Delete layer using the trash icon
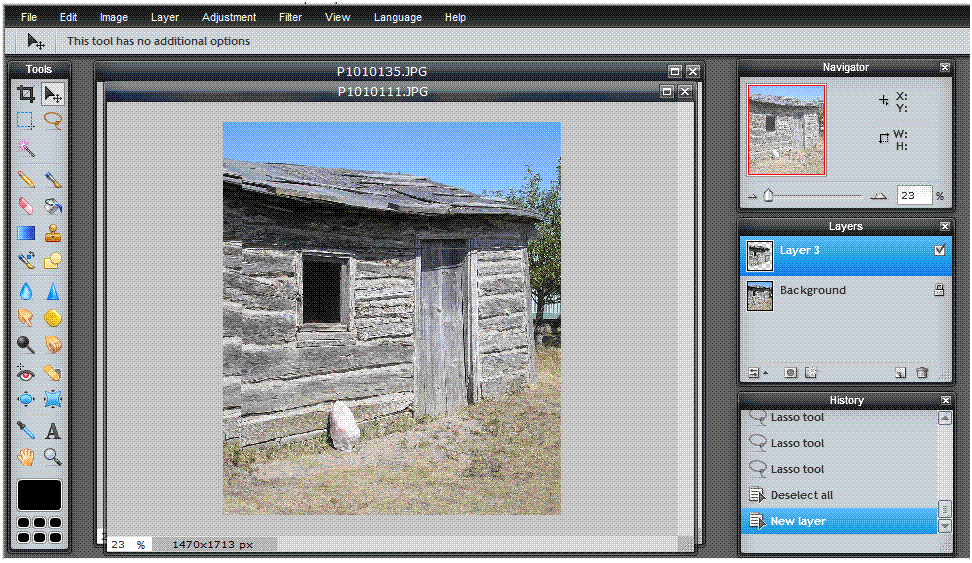This screenshot has height=563, width=972. (x=922, y=372)
